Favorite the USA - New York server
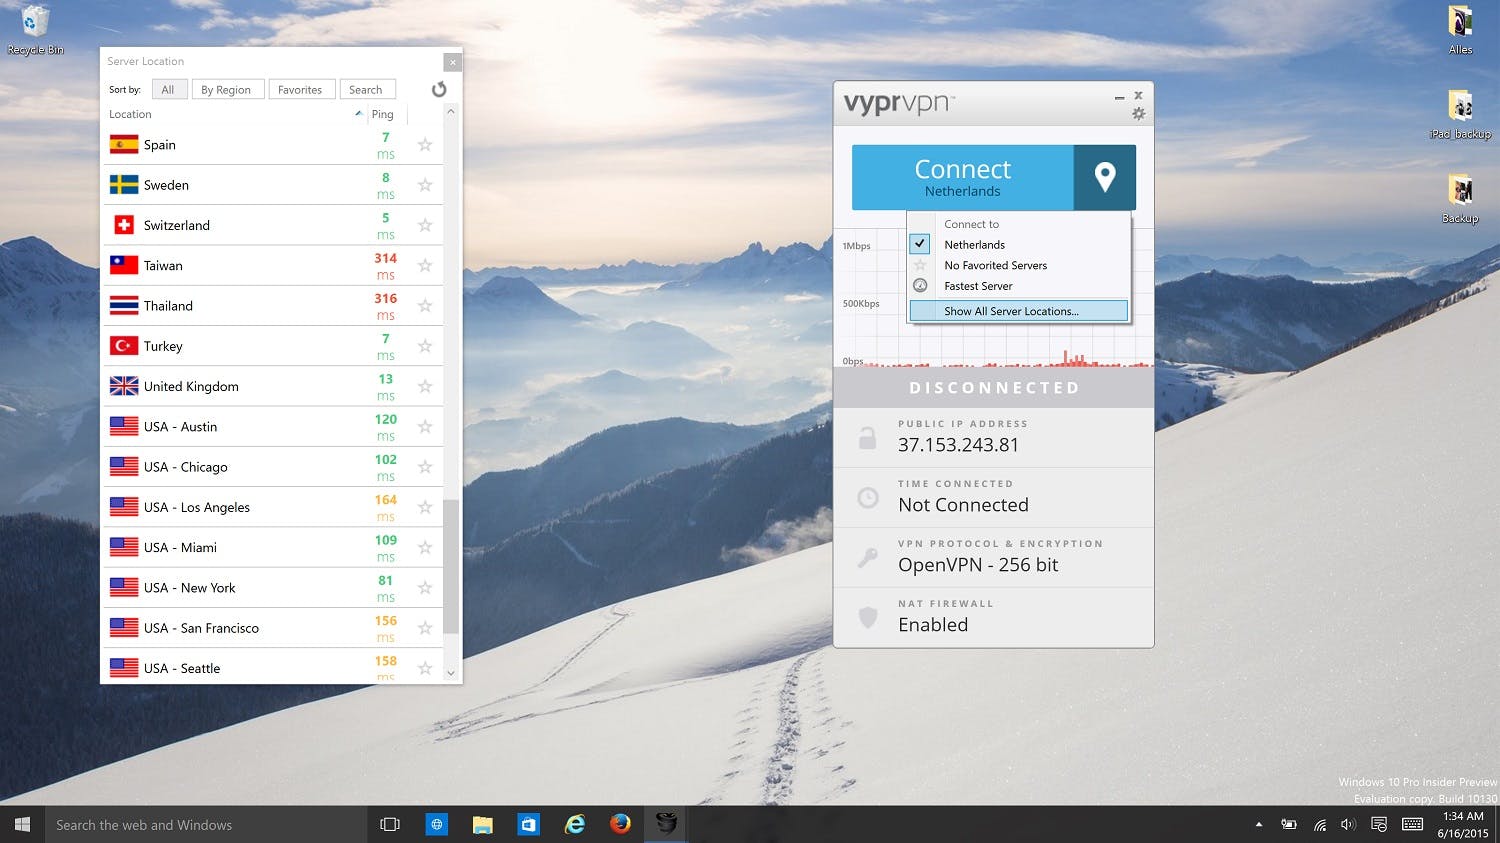 pyautogui.click(x=425, y=588)
